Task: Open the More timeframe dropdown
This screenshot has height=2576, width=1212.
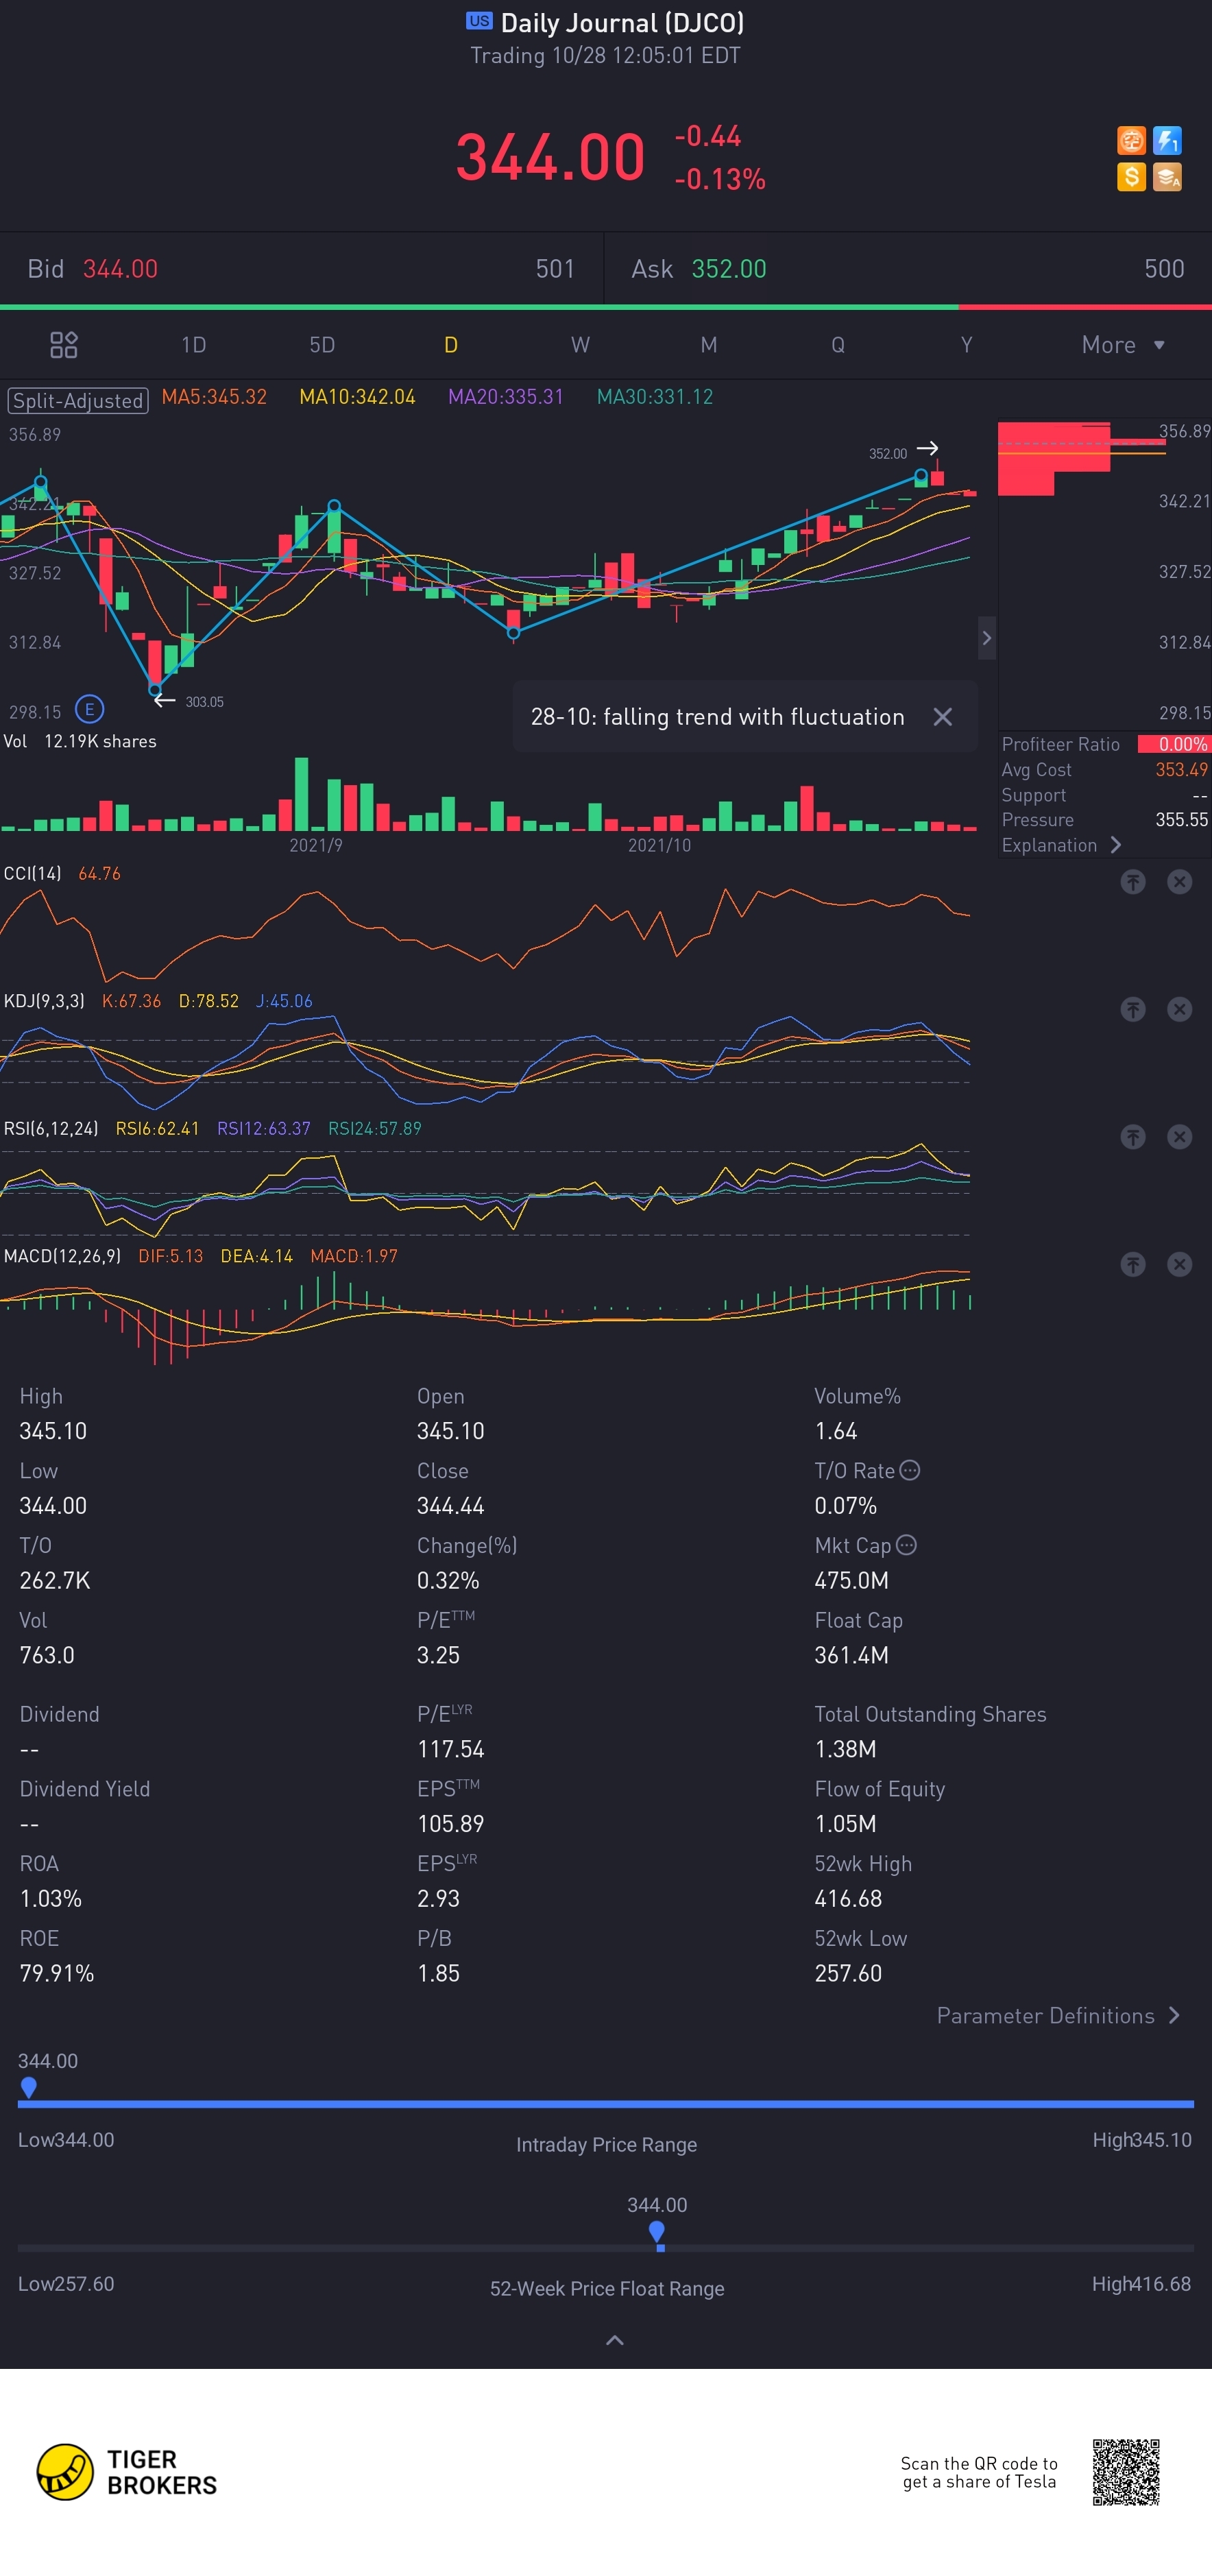Action: (1123, 345)
